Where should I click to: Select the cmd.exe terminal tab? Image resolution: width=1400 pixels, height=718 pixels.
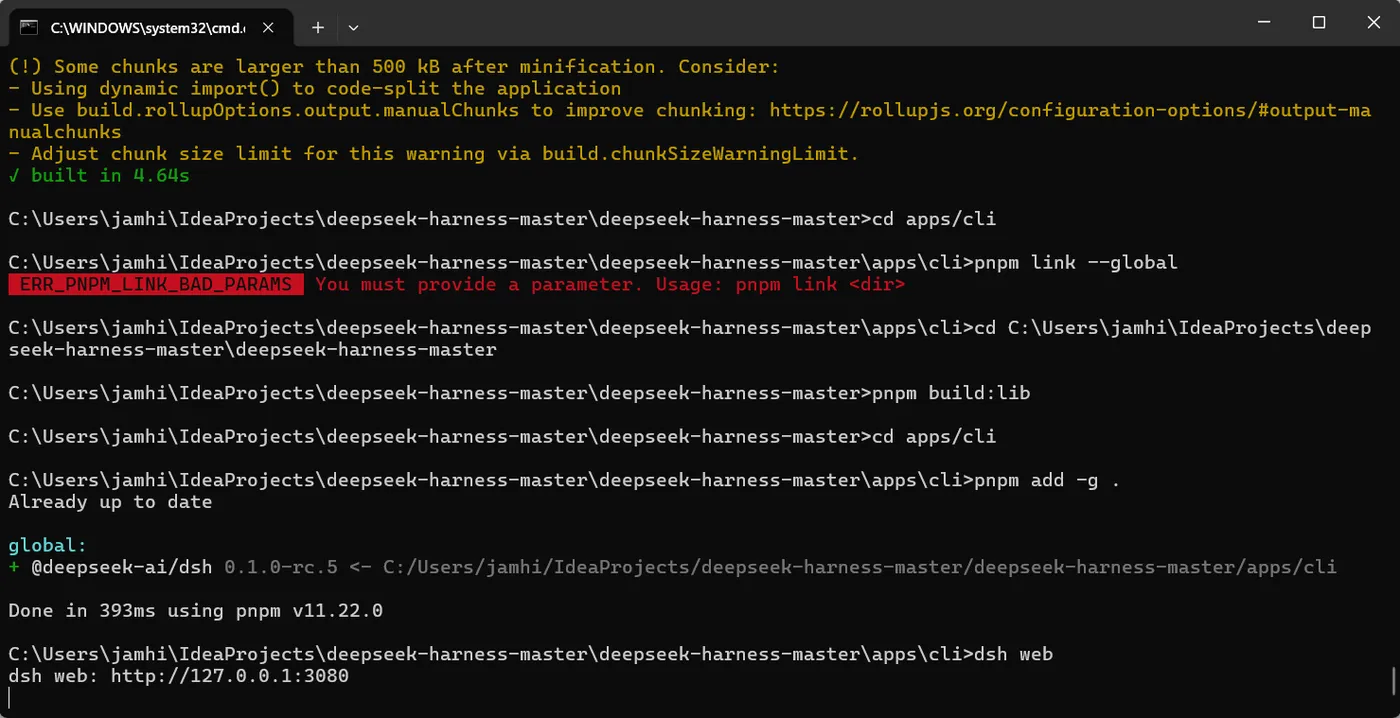(151, 28)
